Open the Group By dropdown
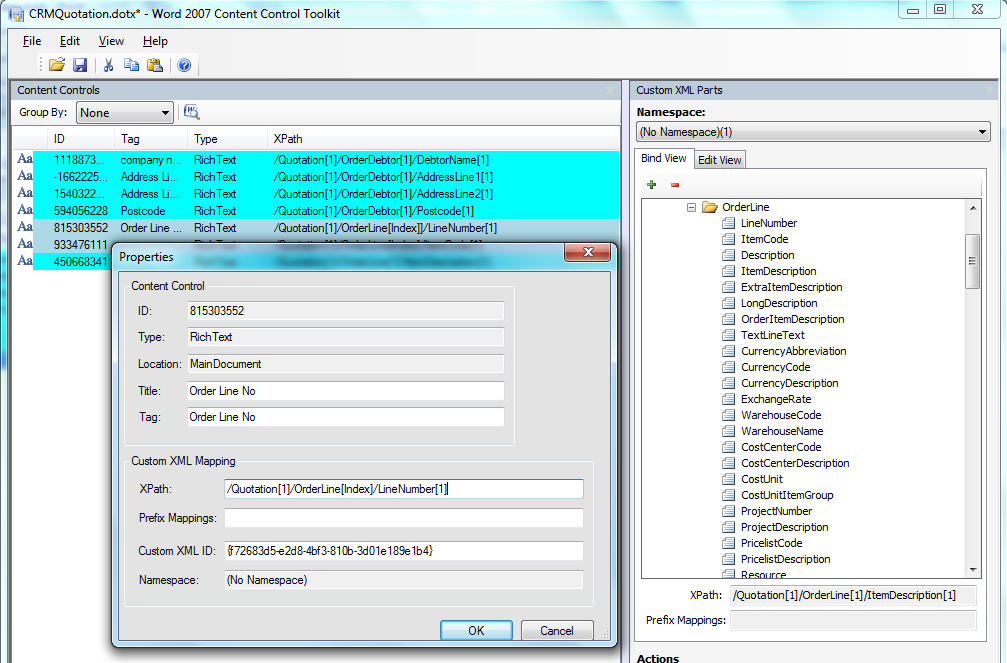Screen dimensions: 1007x663 (x=124, y=113)
